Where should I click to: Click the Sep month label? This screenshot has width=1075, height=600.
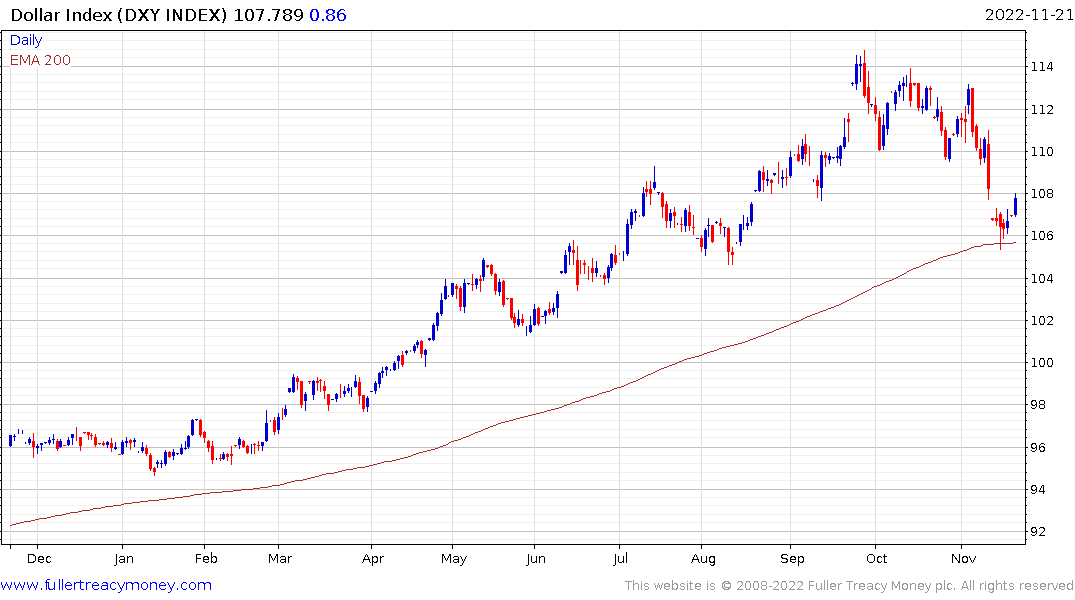(793, 559)
